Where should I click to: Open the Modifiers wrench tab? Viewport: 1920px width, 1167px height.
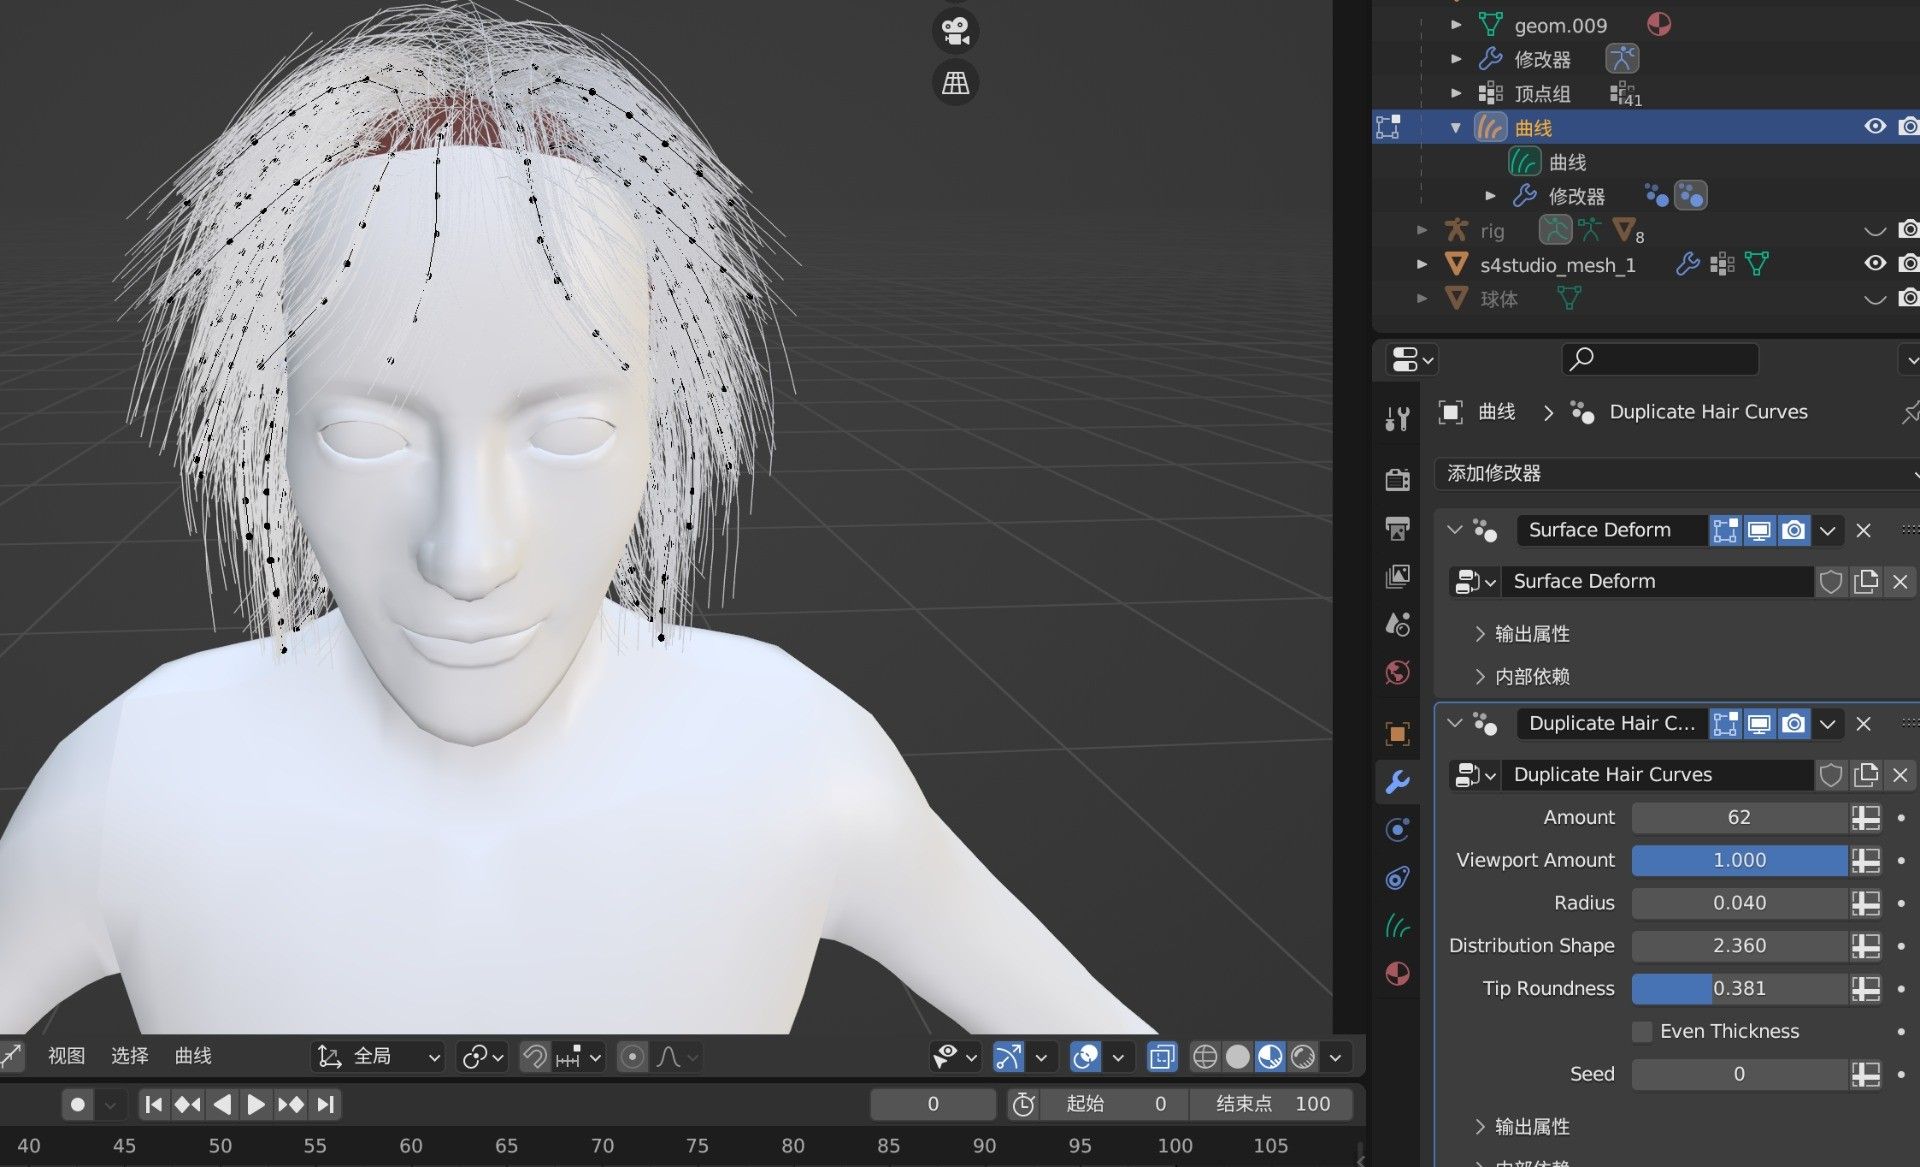(x=1397, y=781)
